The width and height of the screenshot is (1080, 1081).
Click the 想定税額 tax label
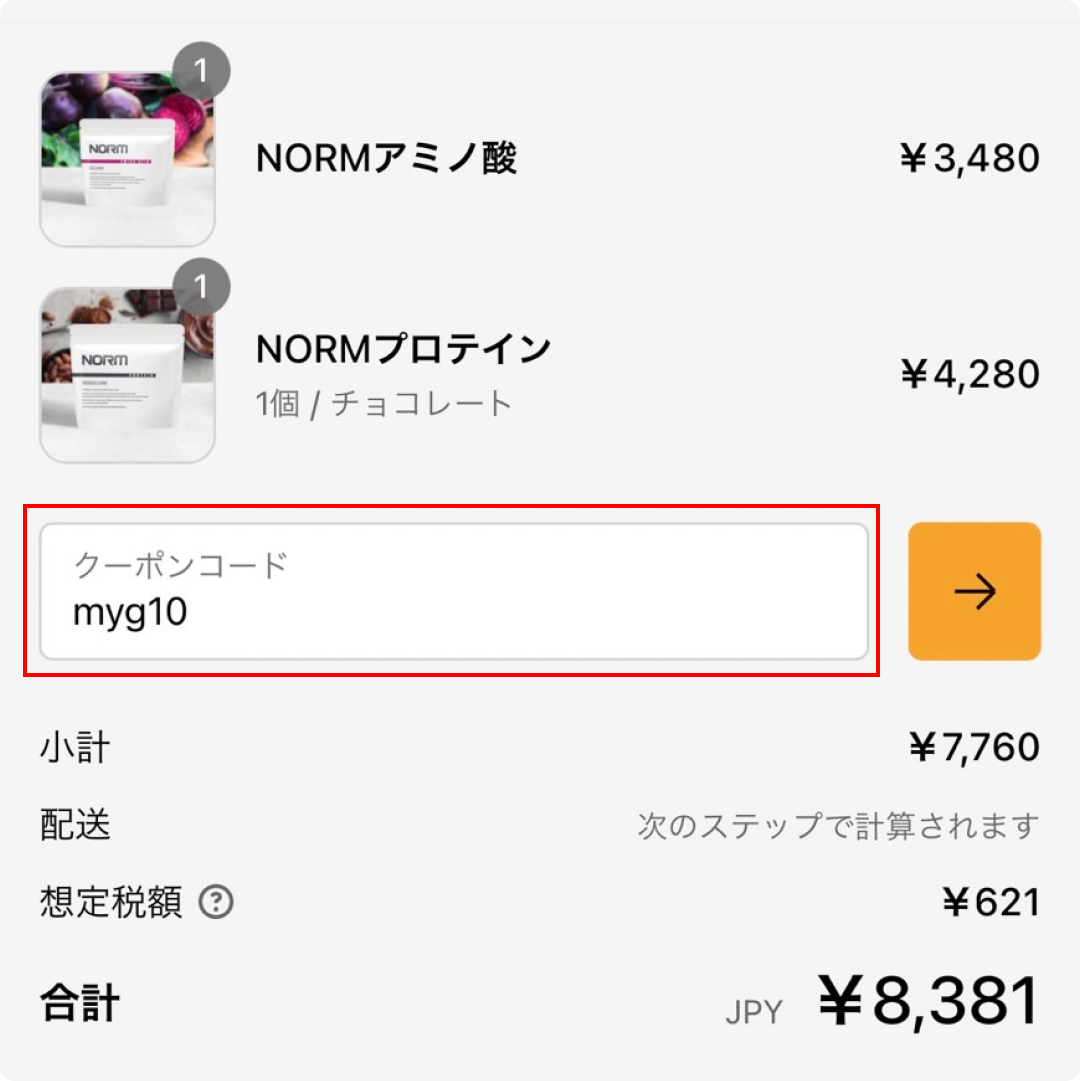(111, 902)
